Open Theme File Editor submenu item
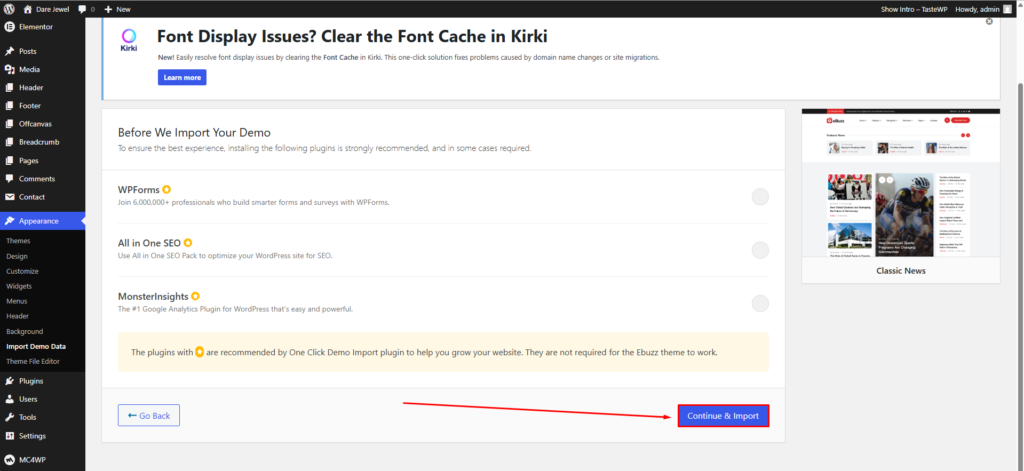Screen dimensions: 1024x471 pos(33,361)
